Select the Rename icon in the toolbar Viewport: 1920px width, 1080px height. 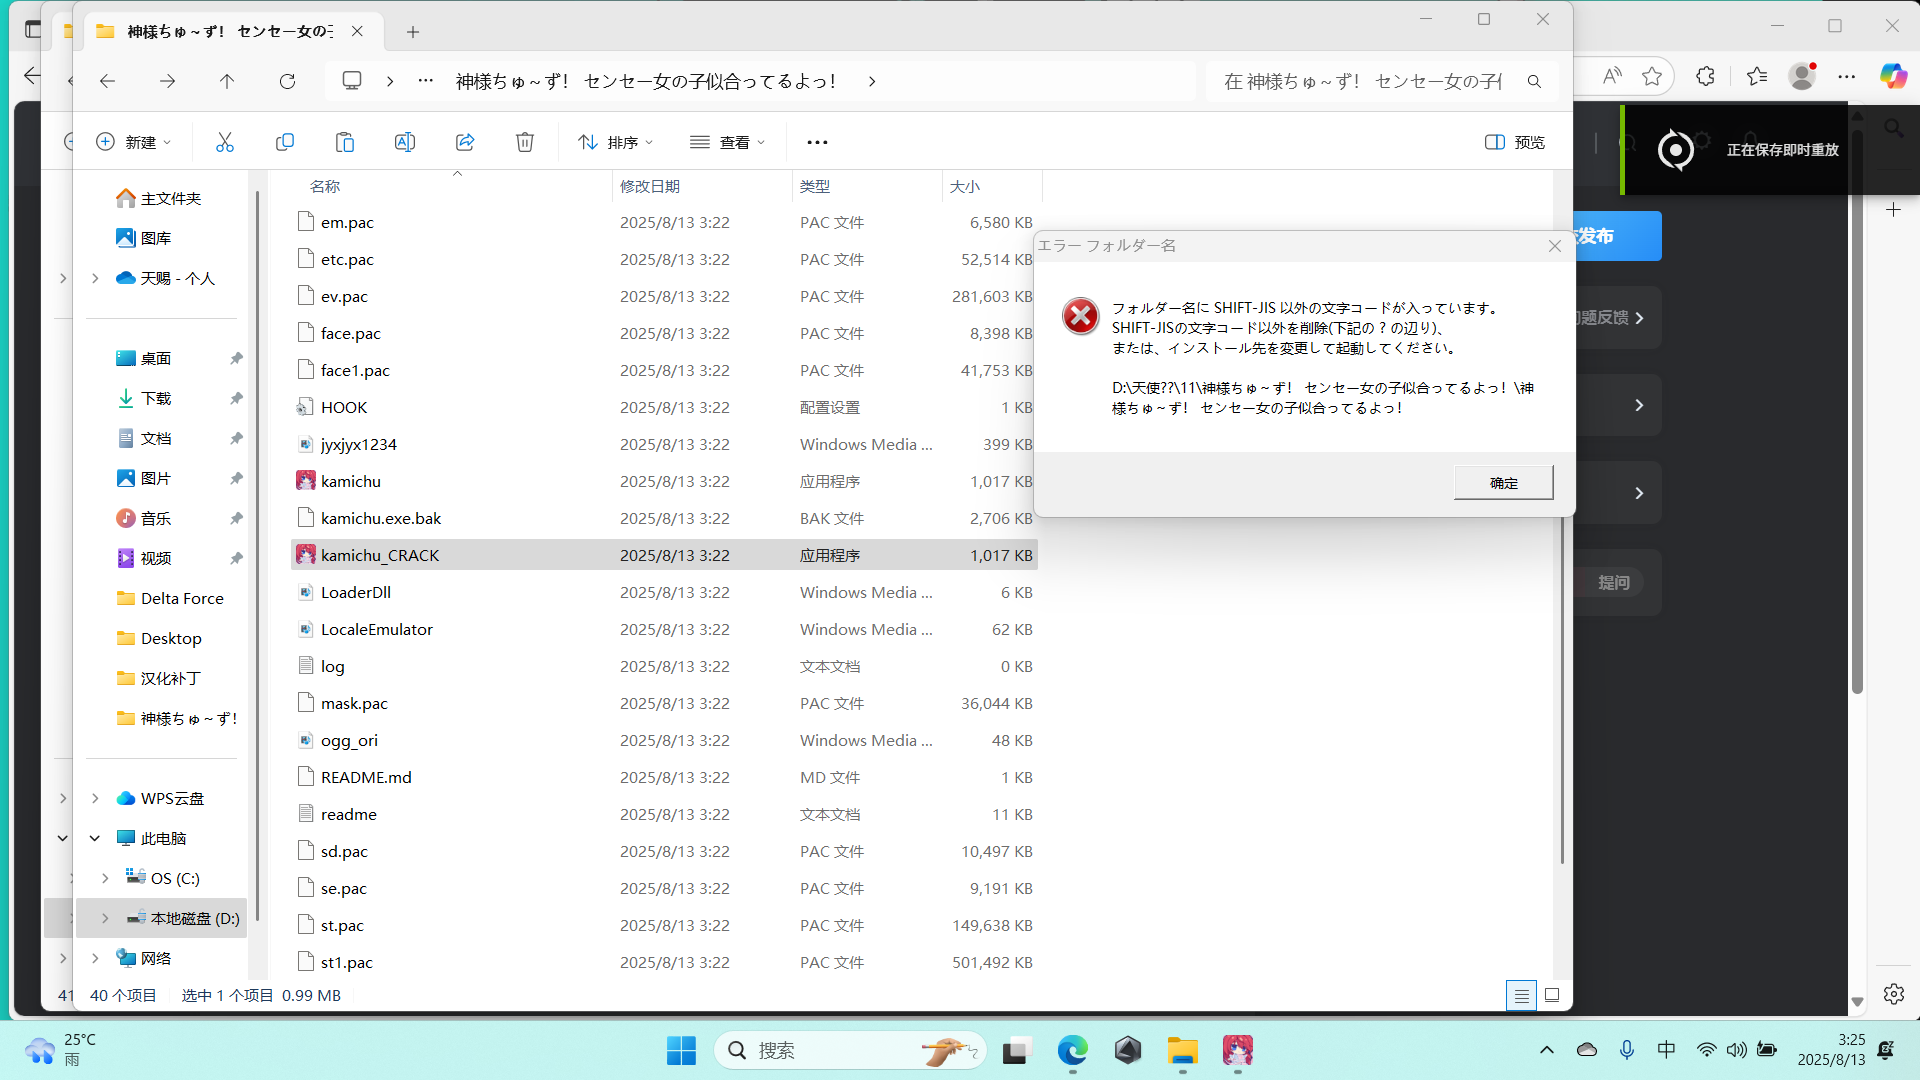[x=405, y=141]
